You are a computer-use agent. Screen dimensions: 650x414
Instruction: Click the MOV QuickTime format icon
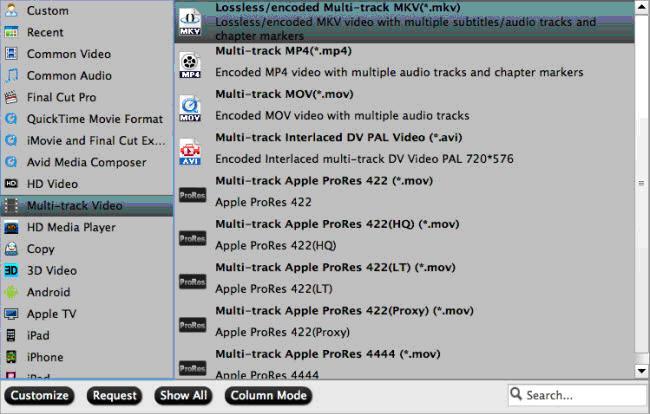pyautogui.click(x=190, y=109)
